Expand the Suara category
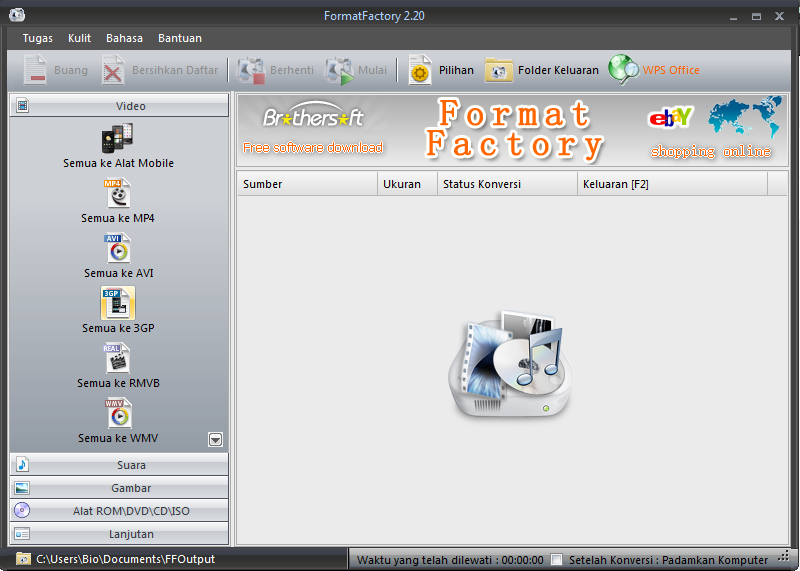800x571 pixels. pos(119,464)
